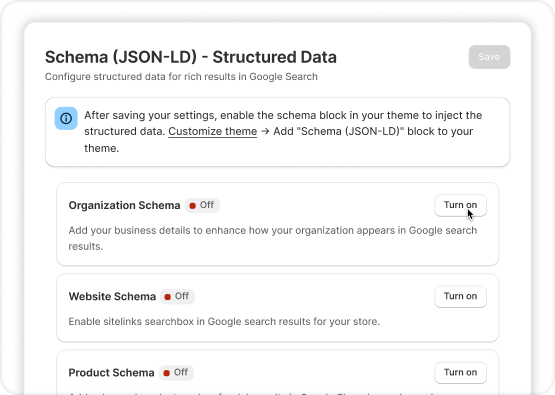Click the red status dot beside Organization Schema
Viewport: 555px width, 395px height.
(193, 206)
